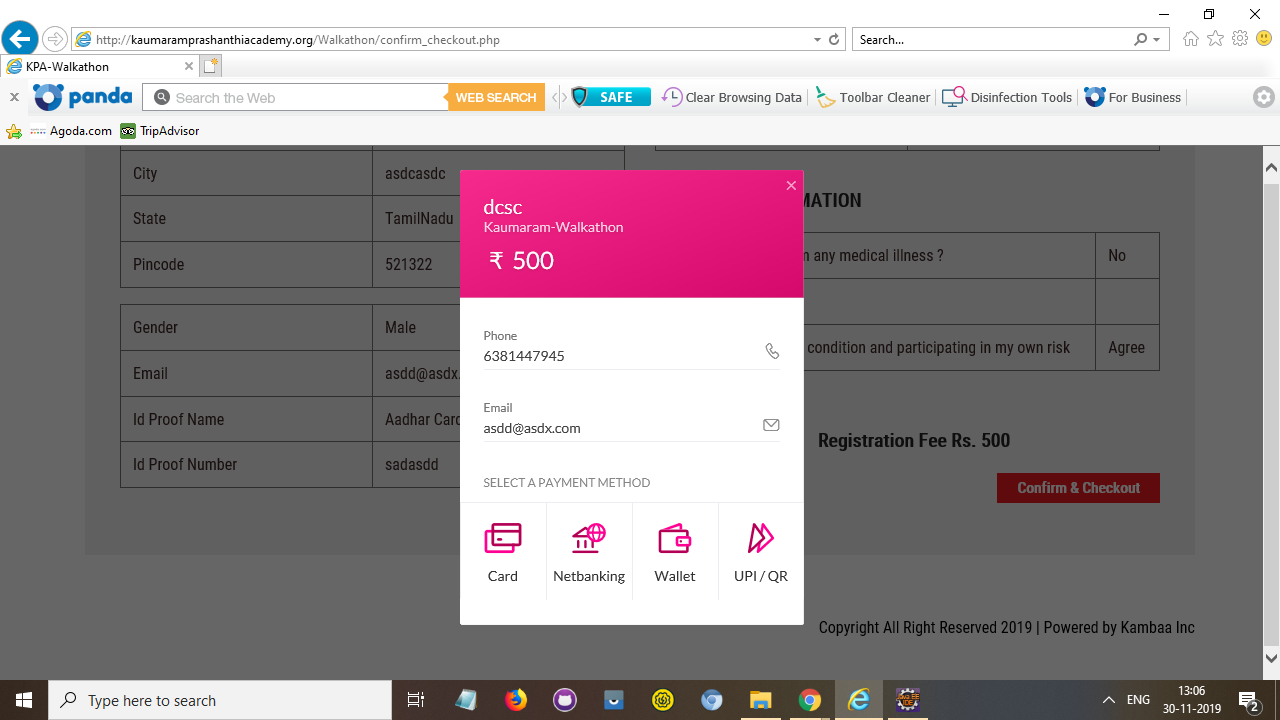Refresh the page with reload icon
Viewport: 1280px width, 720px height.
click(834, 40)
